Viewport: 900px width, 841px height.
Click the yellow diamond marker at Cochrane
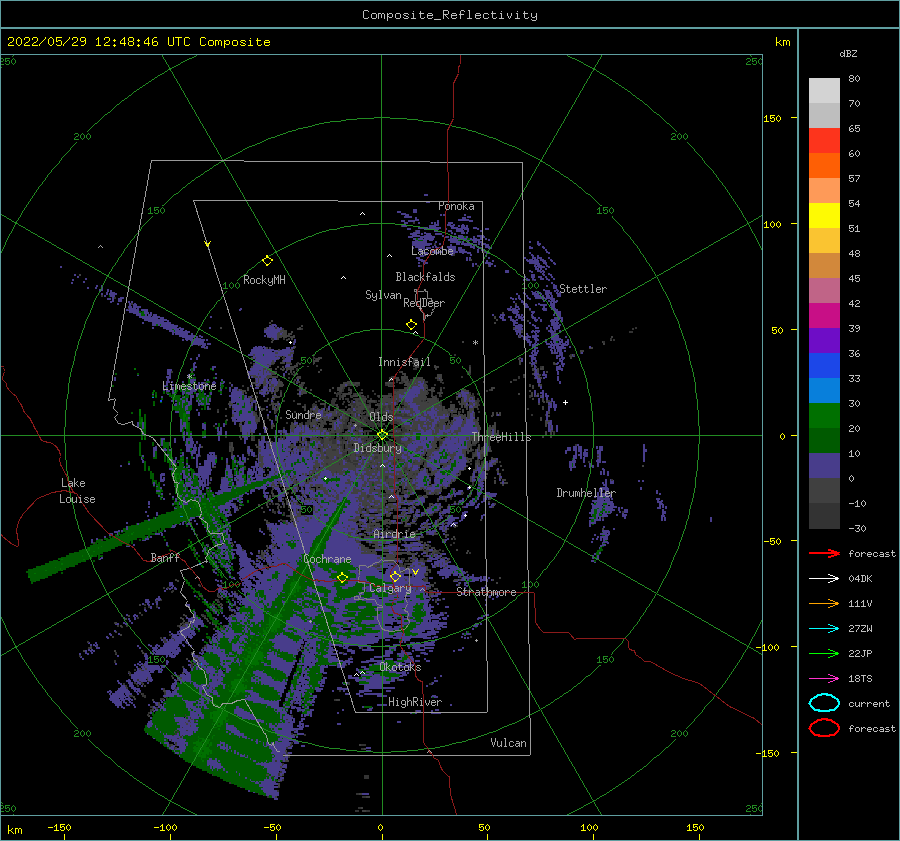point(343,578)
